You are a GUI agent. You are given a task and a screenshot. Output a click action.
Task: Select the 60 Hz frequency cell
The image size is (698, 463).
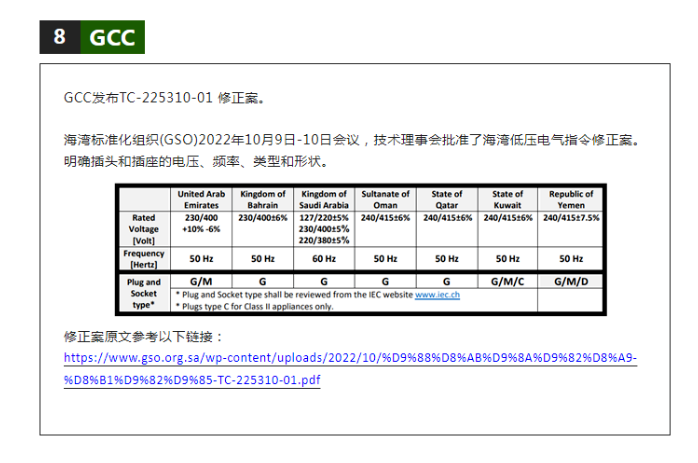point(324,258)
